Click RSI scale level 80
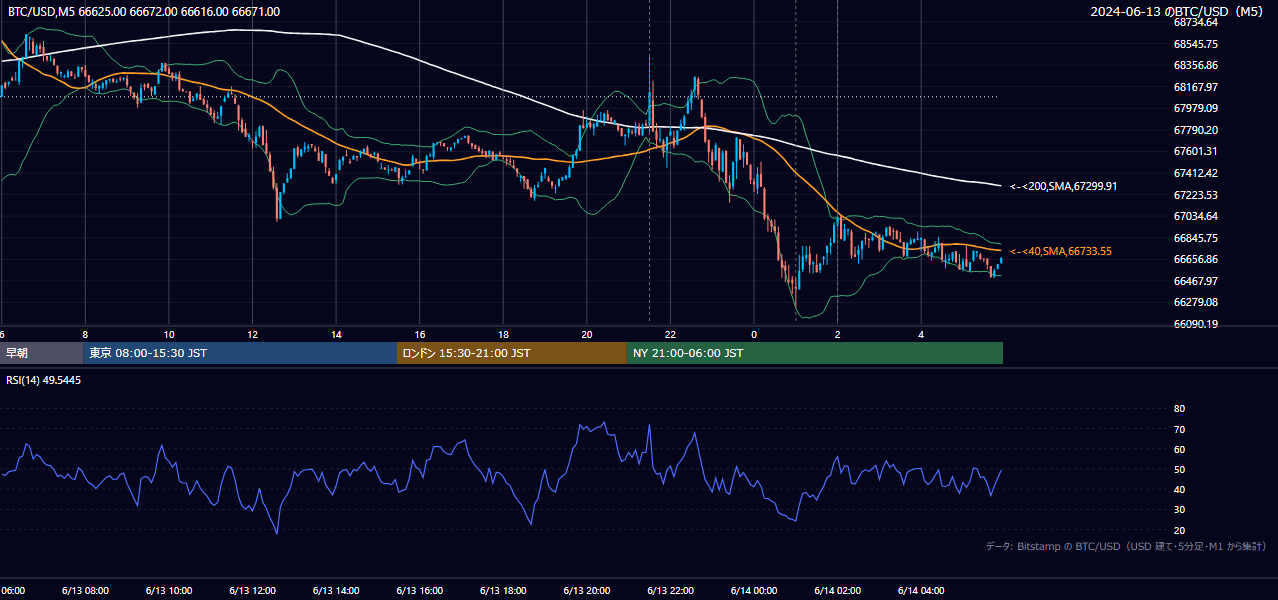The width and height of the screenshot is (1278, 600). (x=1179, y=409)
